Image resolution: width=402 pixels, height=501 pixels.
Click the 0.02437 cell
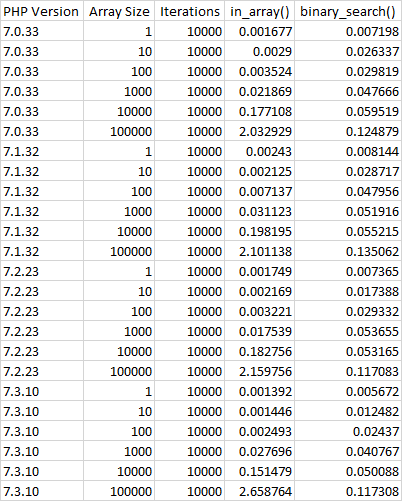tap(348, 431)
